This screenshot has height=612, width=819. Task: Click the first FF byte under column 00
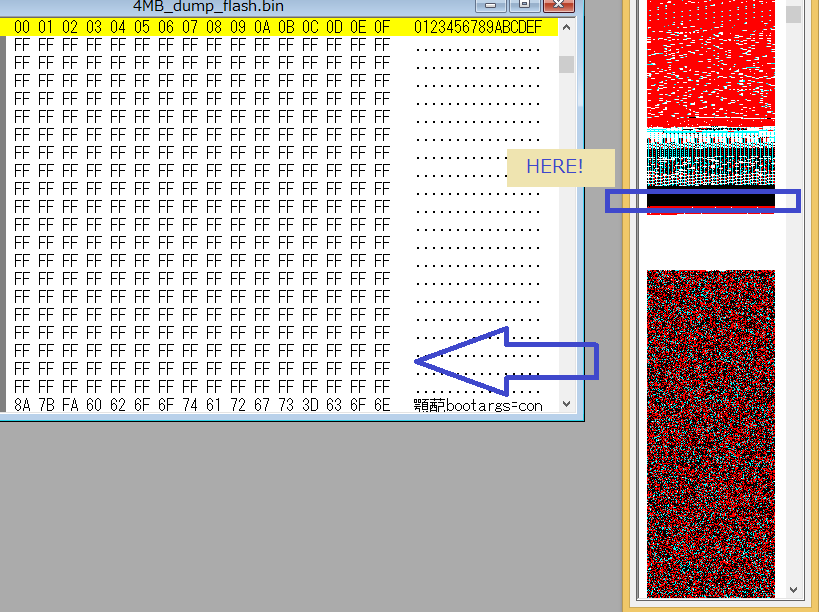[22, 45]
